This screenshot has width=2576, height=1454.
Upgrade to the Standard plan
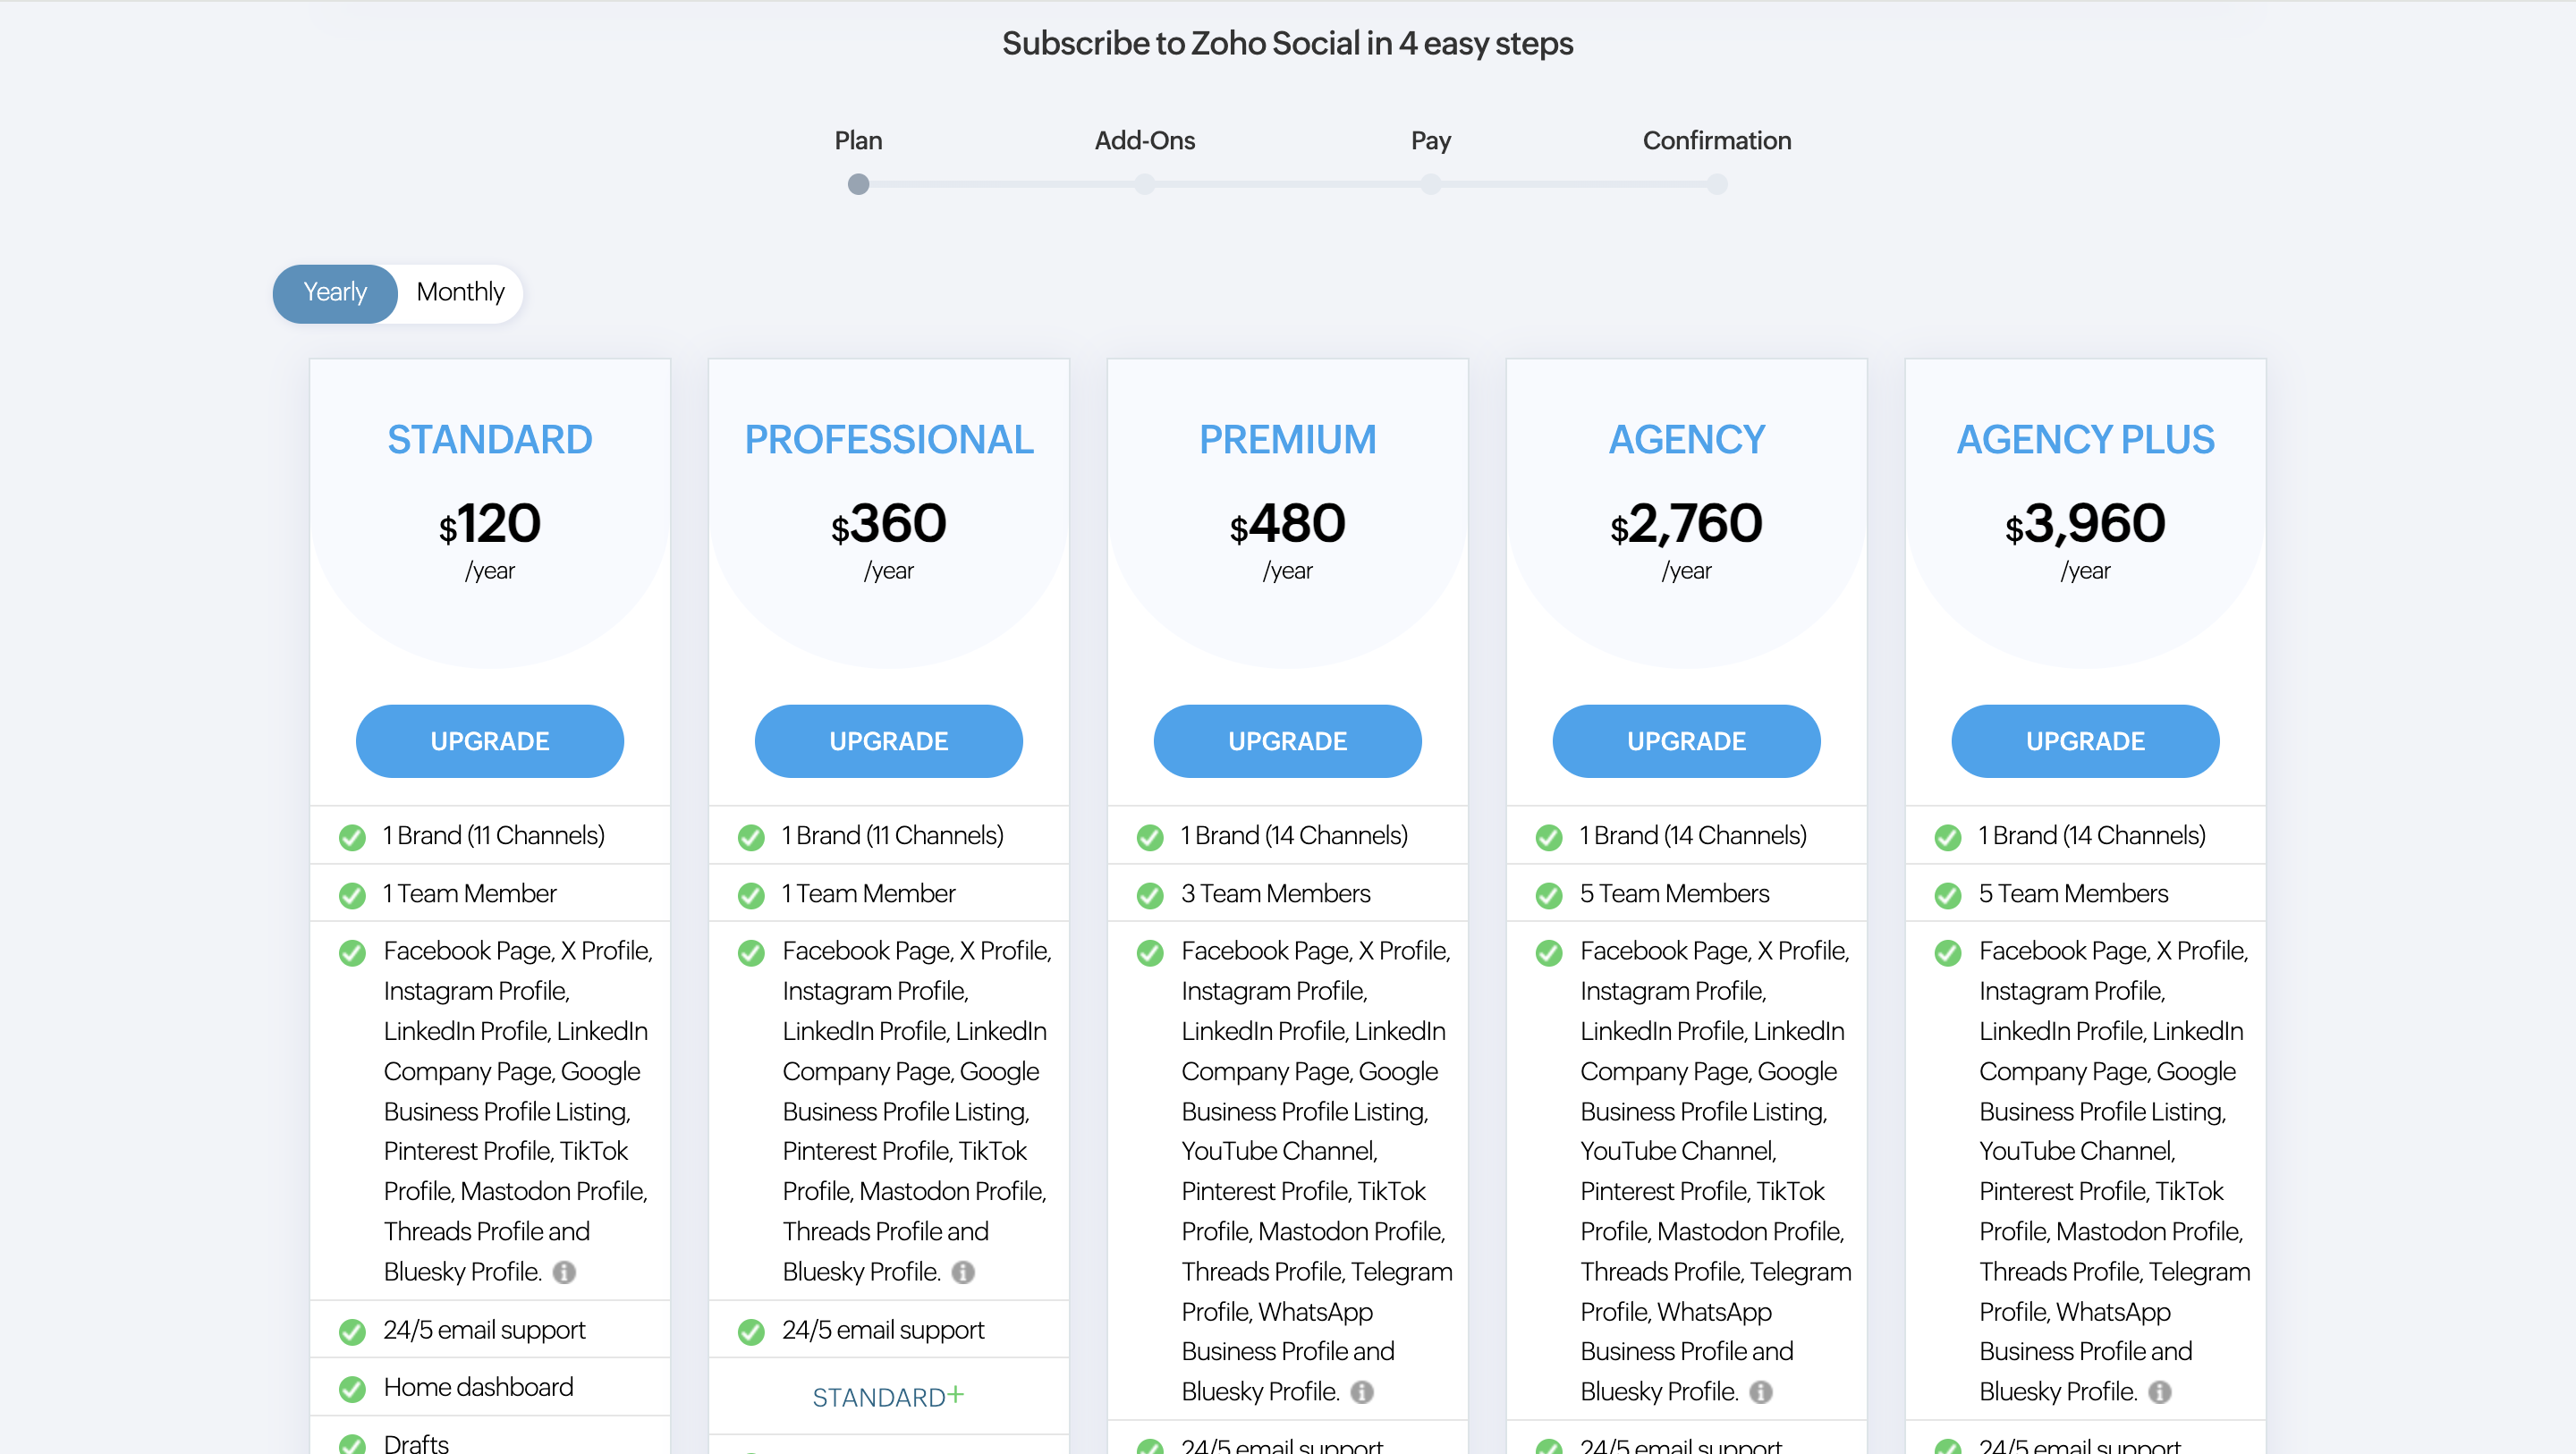(490, 741)
